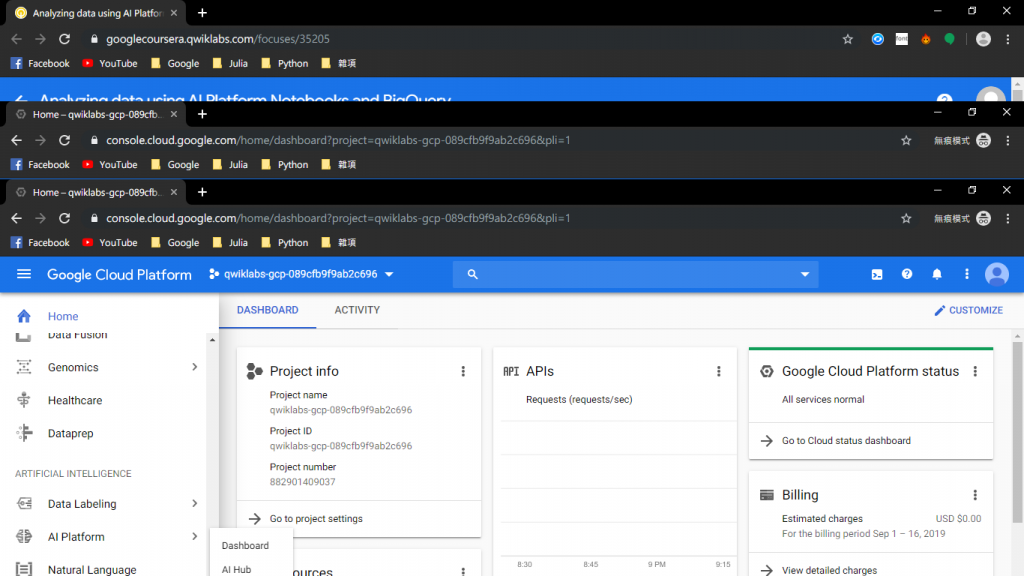Click the incognito icon in front window
This screenshot has height=576, width=1024.
(x=983, y=218)
